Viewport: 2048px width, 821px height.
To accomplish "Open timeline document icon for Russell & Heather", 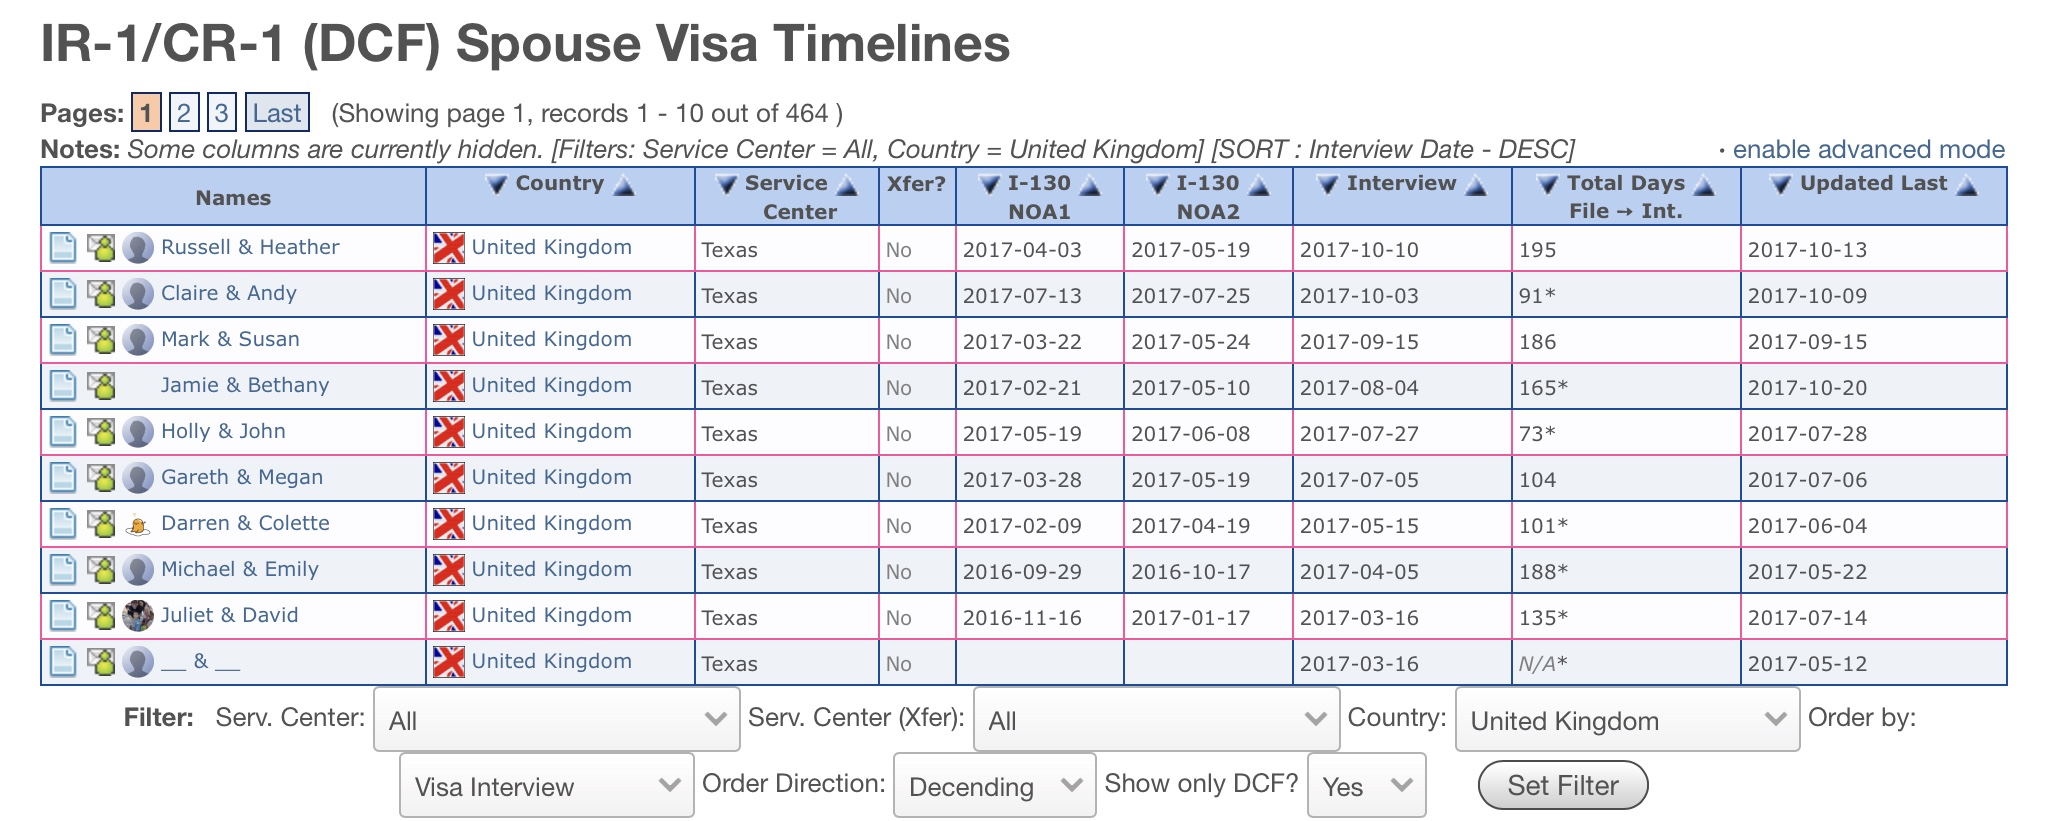I will pyautogui.click(x=63, y=247).
